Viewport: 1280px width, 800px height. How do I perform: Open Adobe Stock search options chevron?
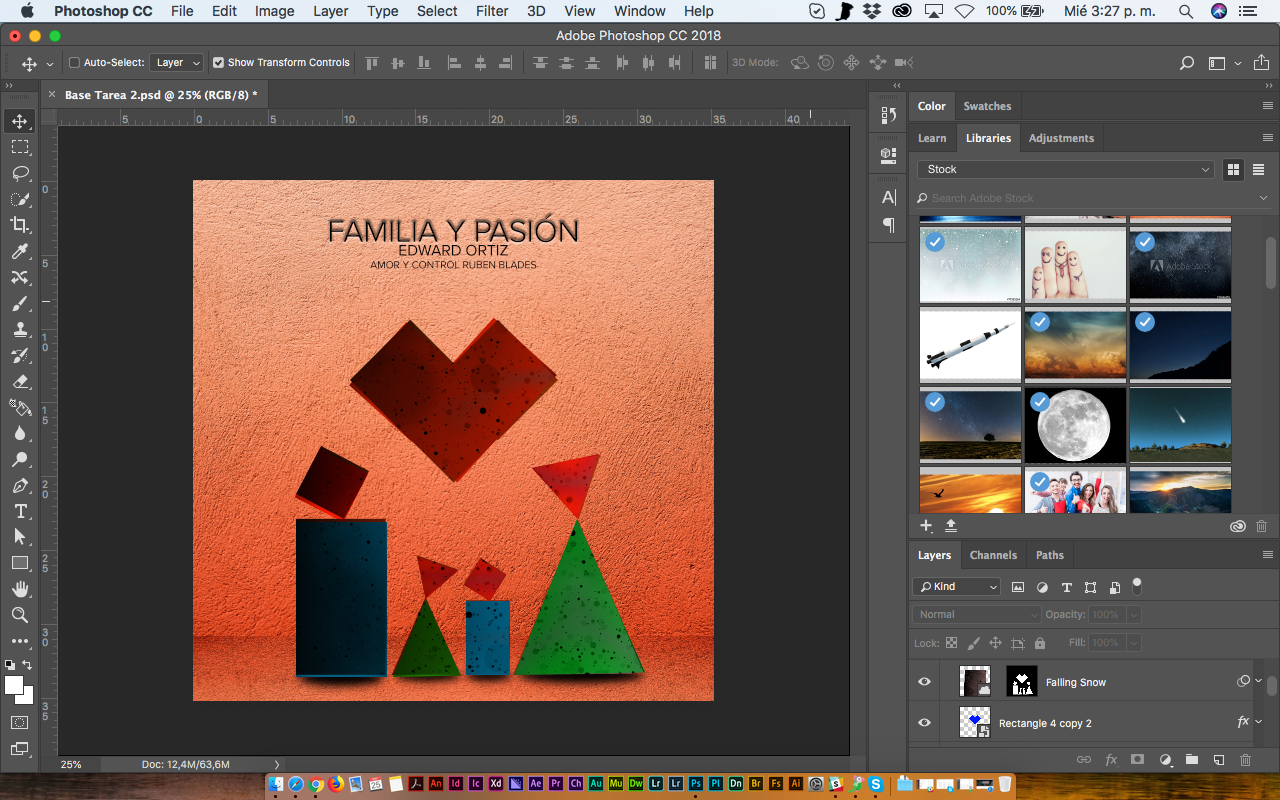pos(1263,198)
